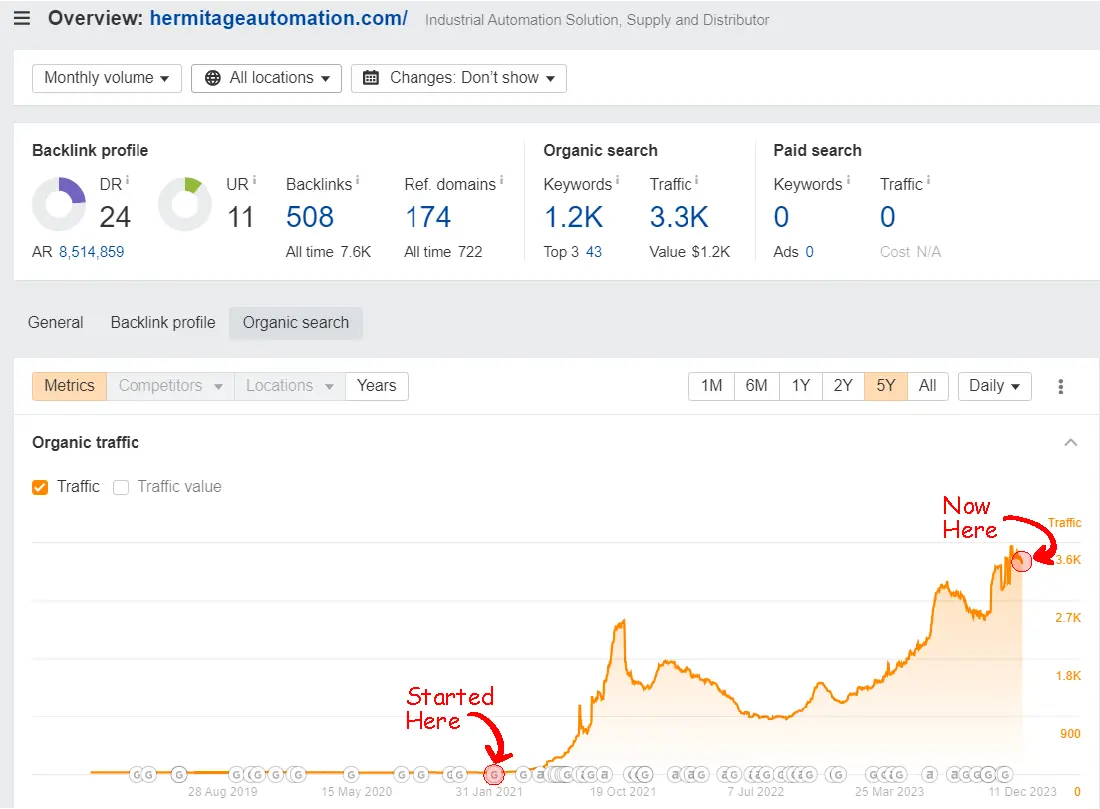Click the Backlinks info icon
Viewport: 1100px width, 809px height.
[358, 181]
